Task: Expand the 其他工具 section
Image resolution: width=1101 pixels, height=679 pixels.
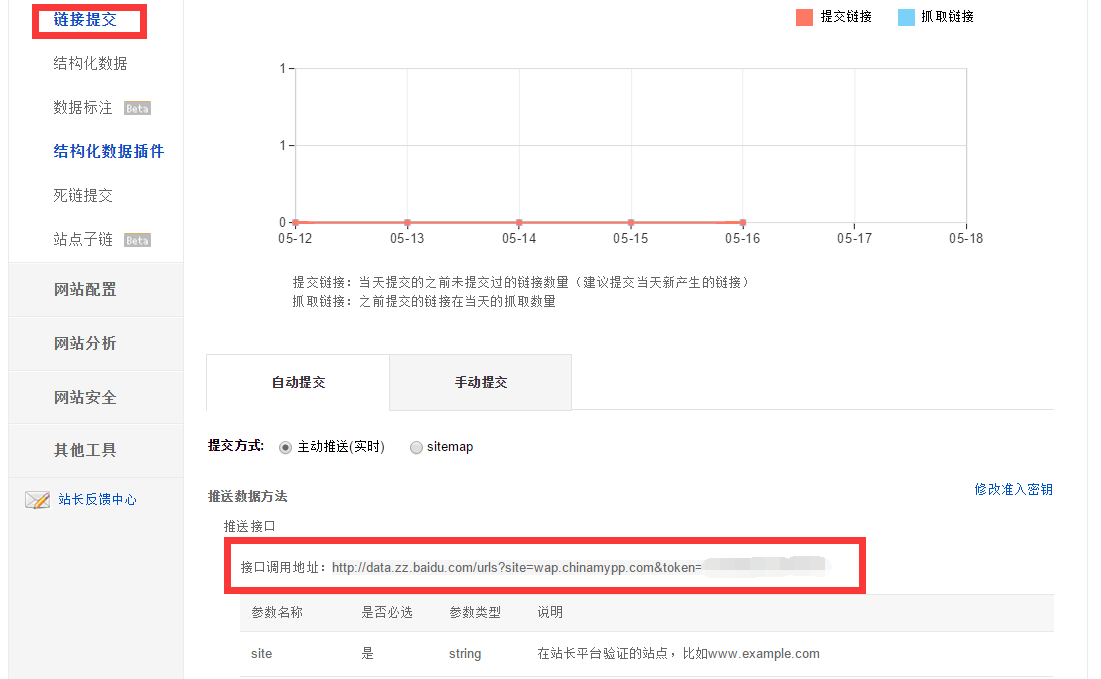Action: 95,450
